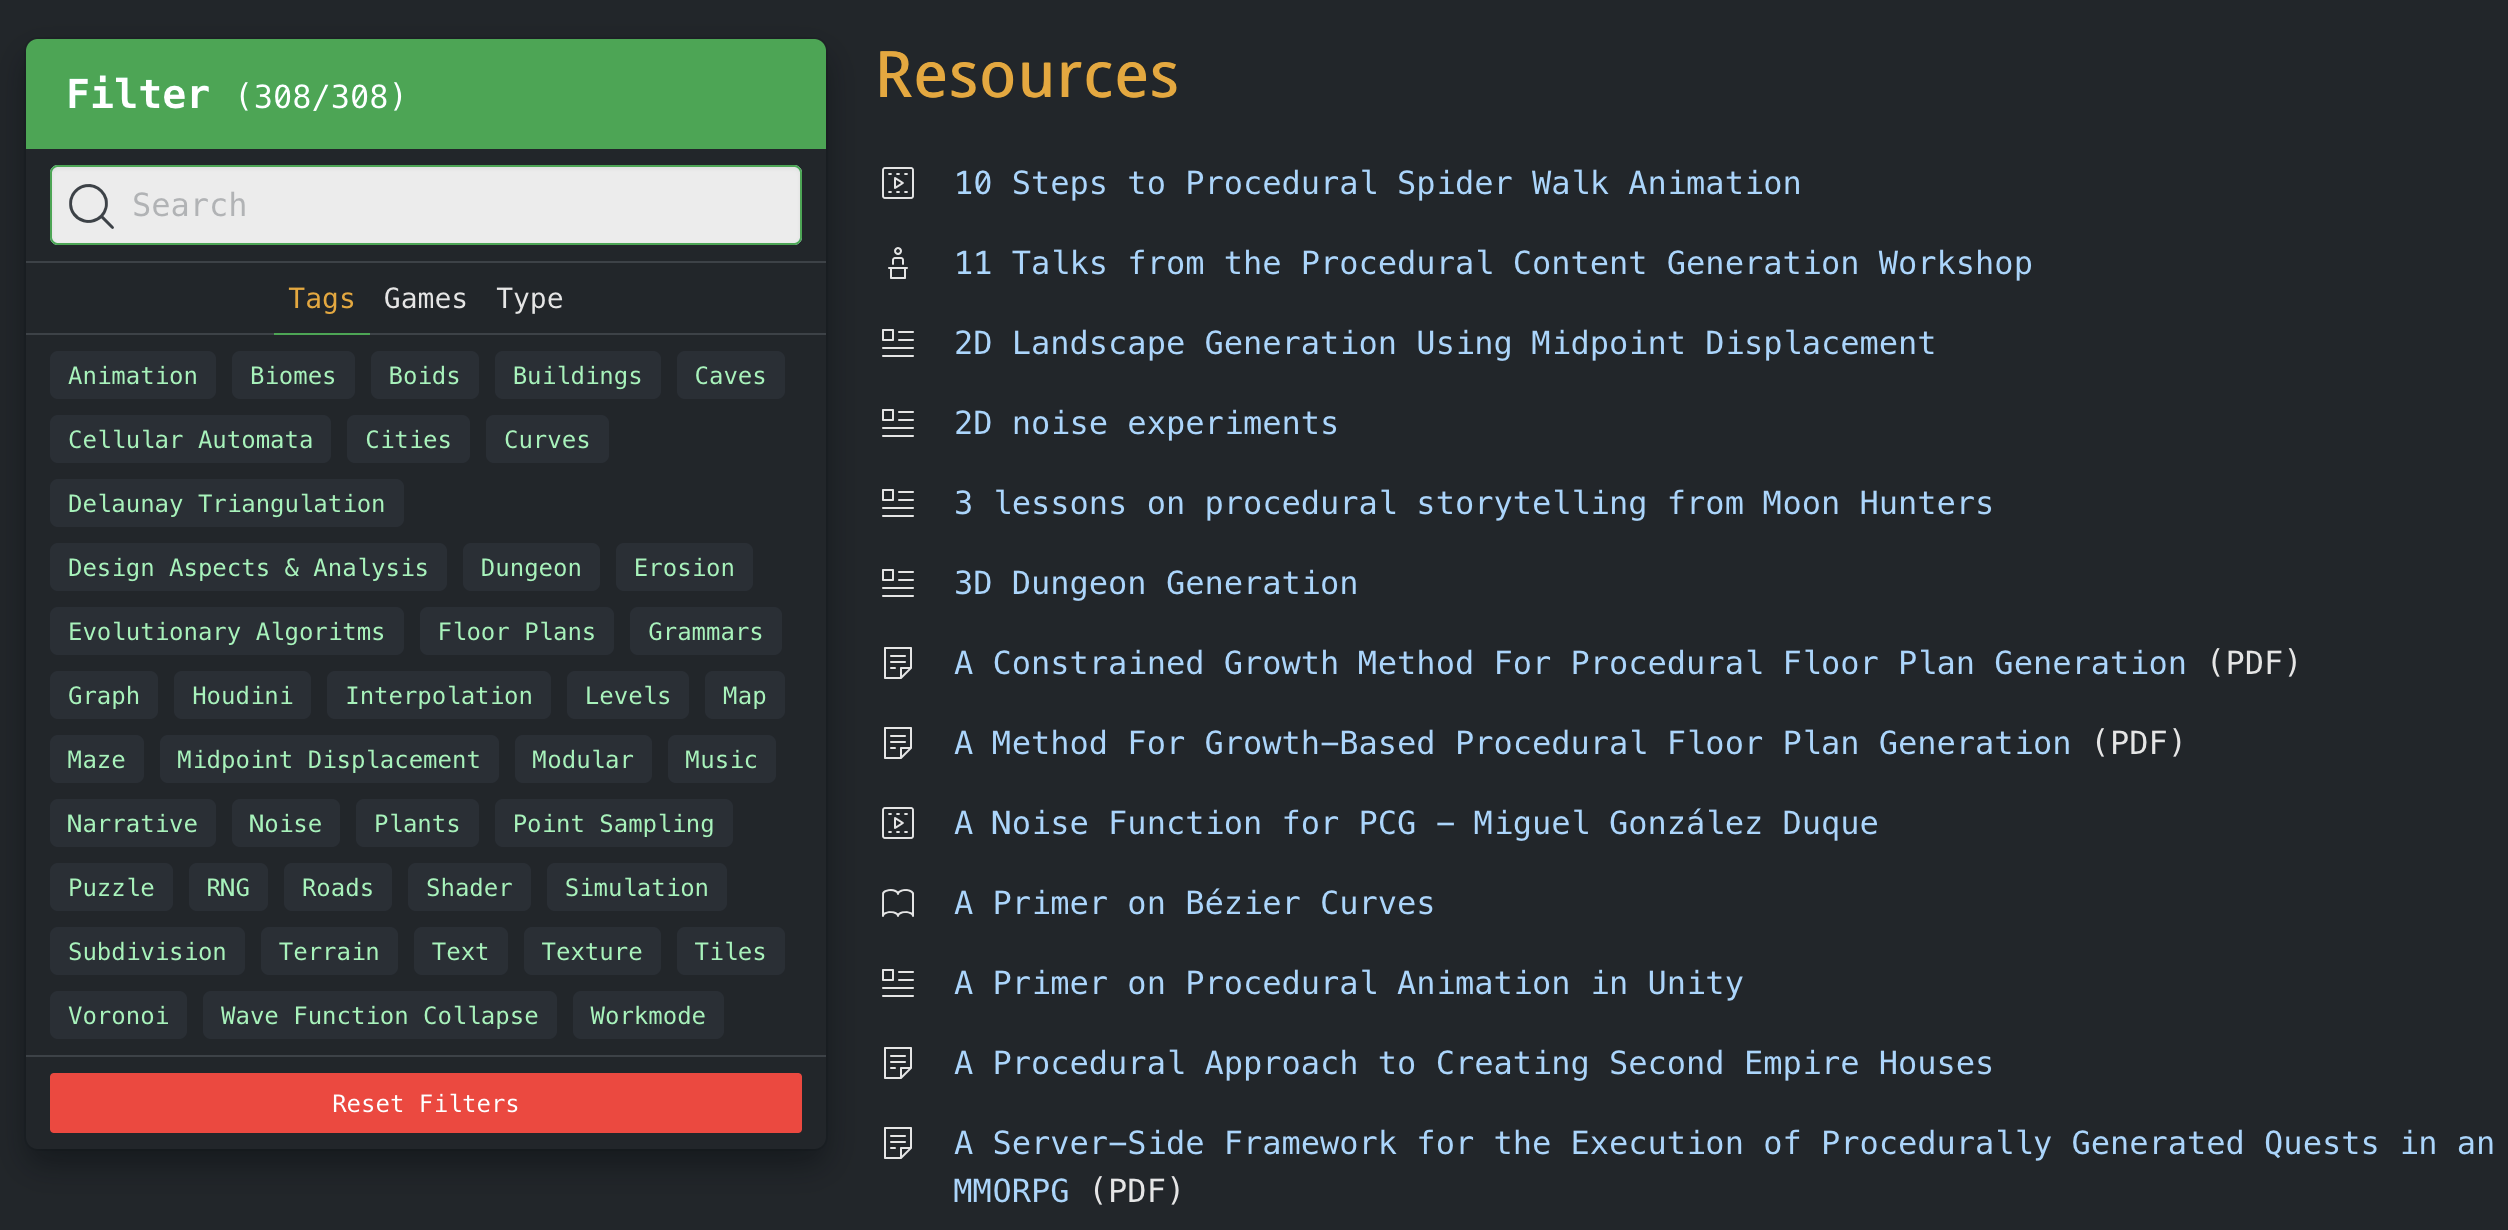Select the Maze tag
The image size is (2508, 1230).
96,759
